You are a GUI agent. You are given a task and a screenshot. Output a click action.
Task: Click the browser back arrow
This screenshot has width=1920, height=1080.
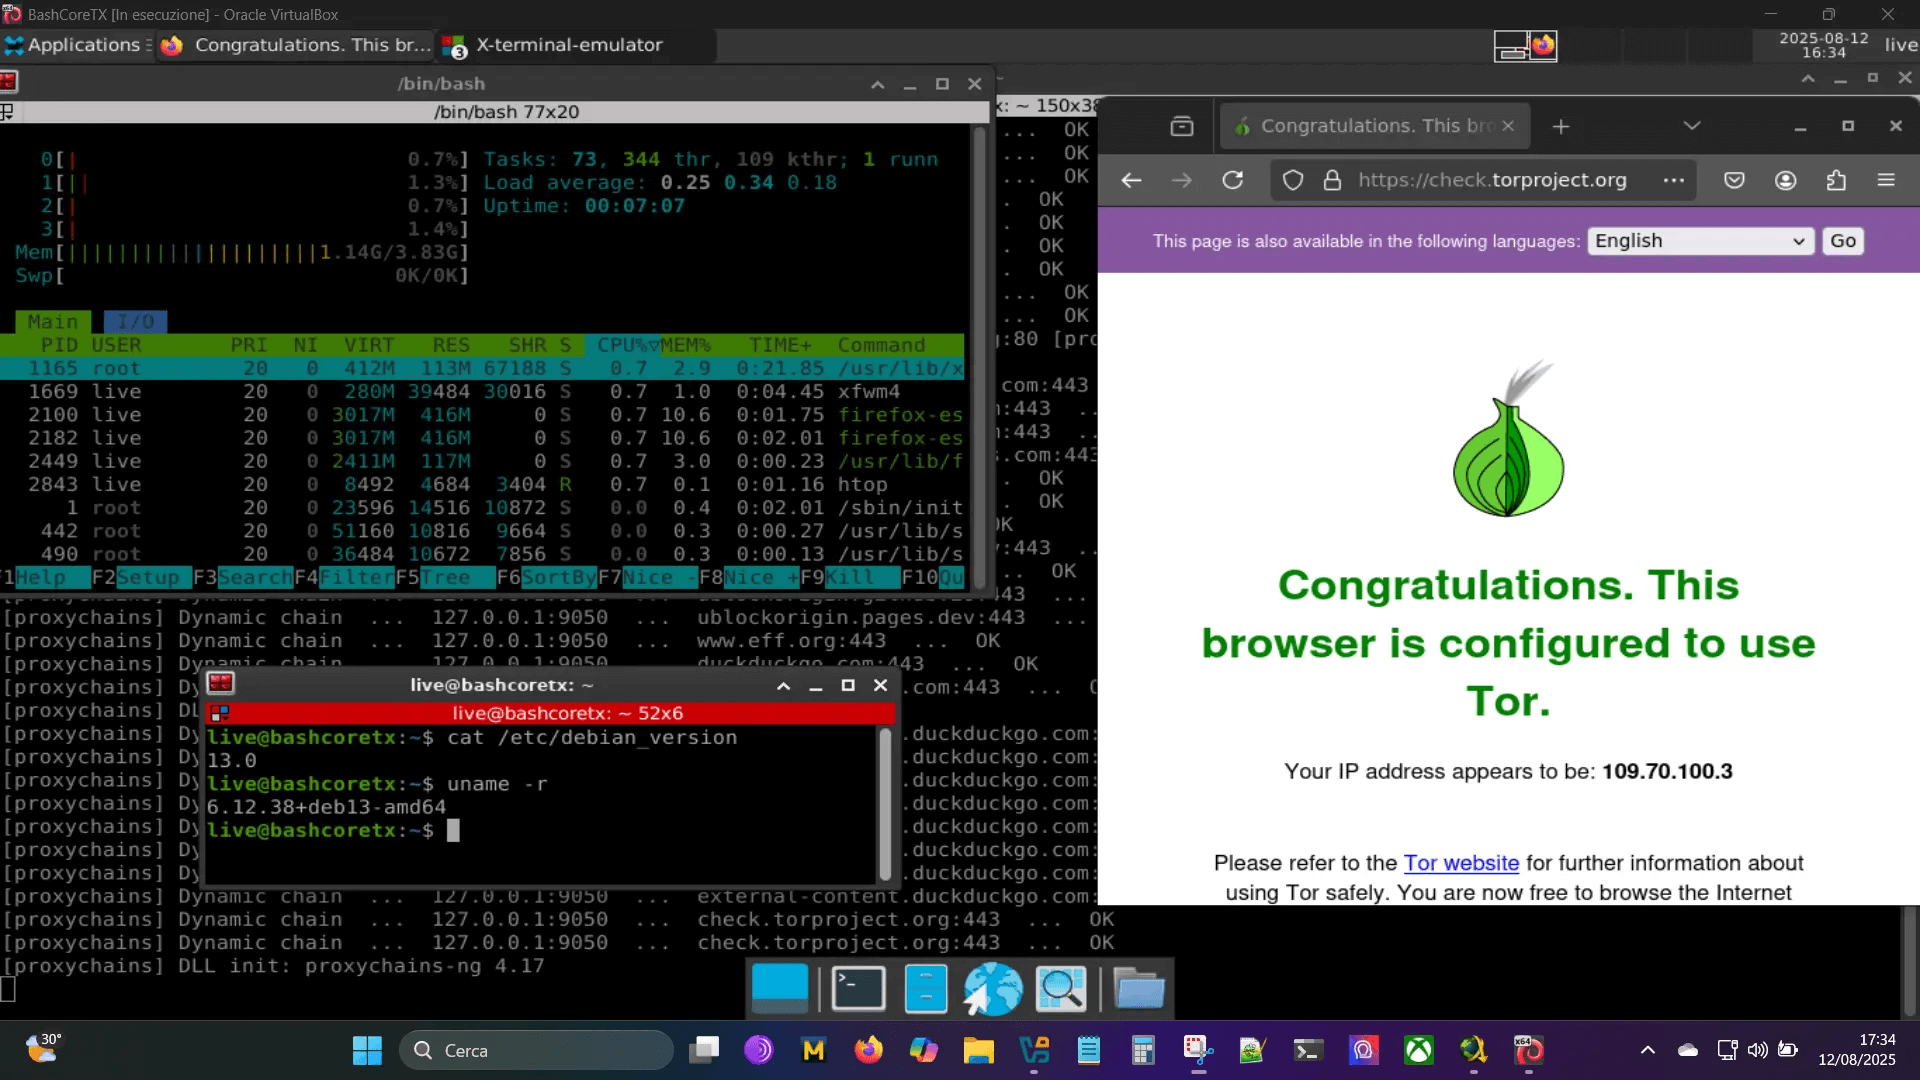(1131, 180)
